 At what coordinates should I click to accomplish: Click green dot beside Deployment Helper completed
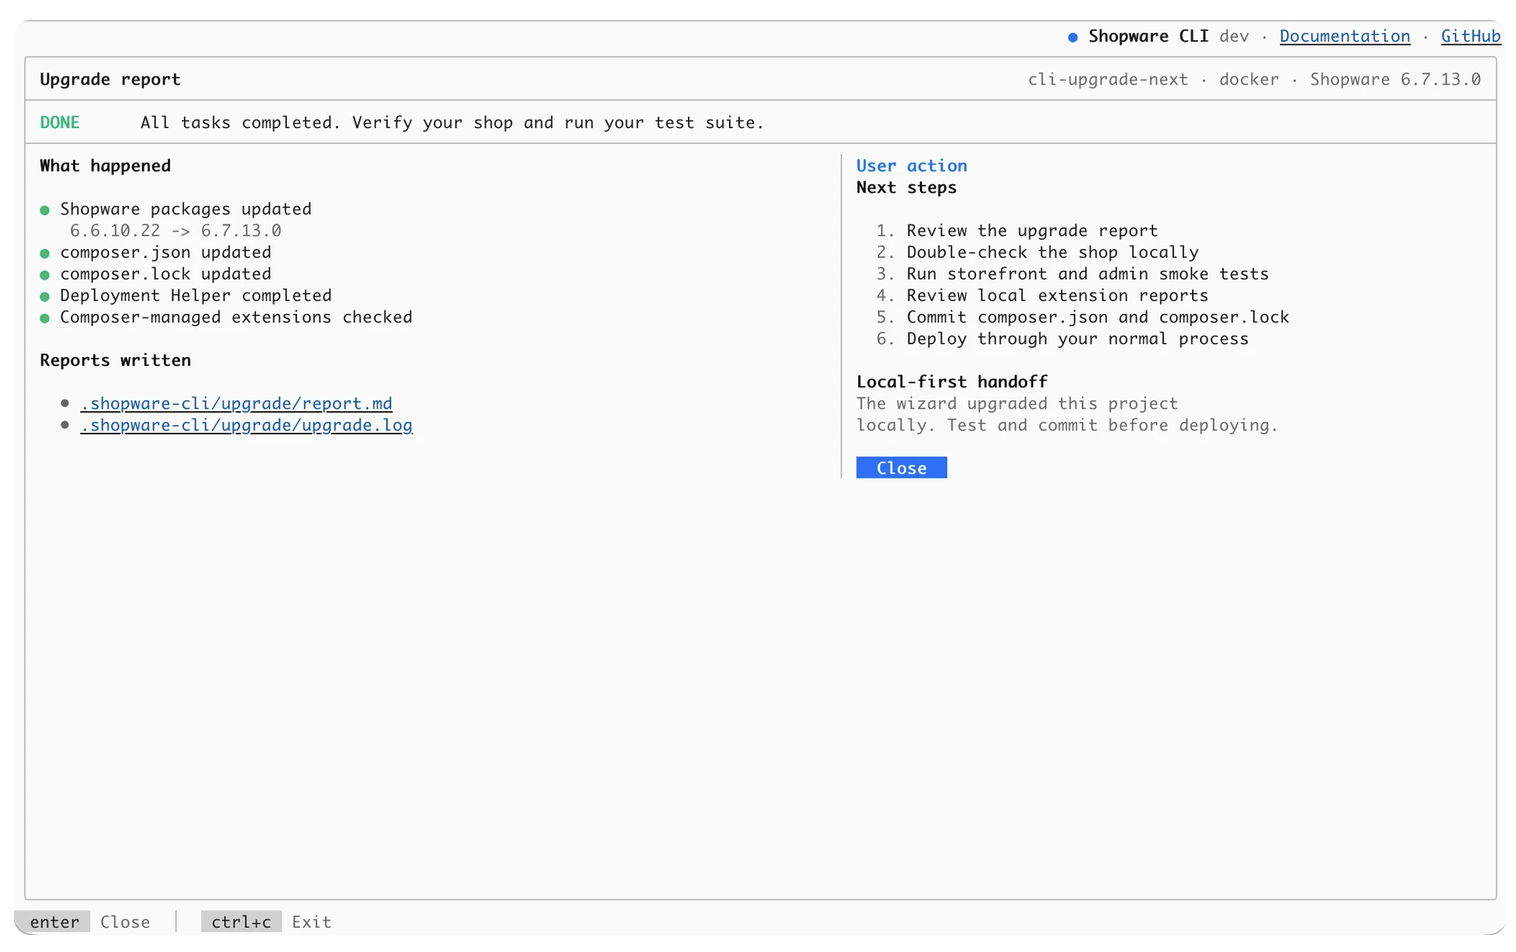tap(45, 297)
